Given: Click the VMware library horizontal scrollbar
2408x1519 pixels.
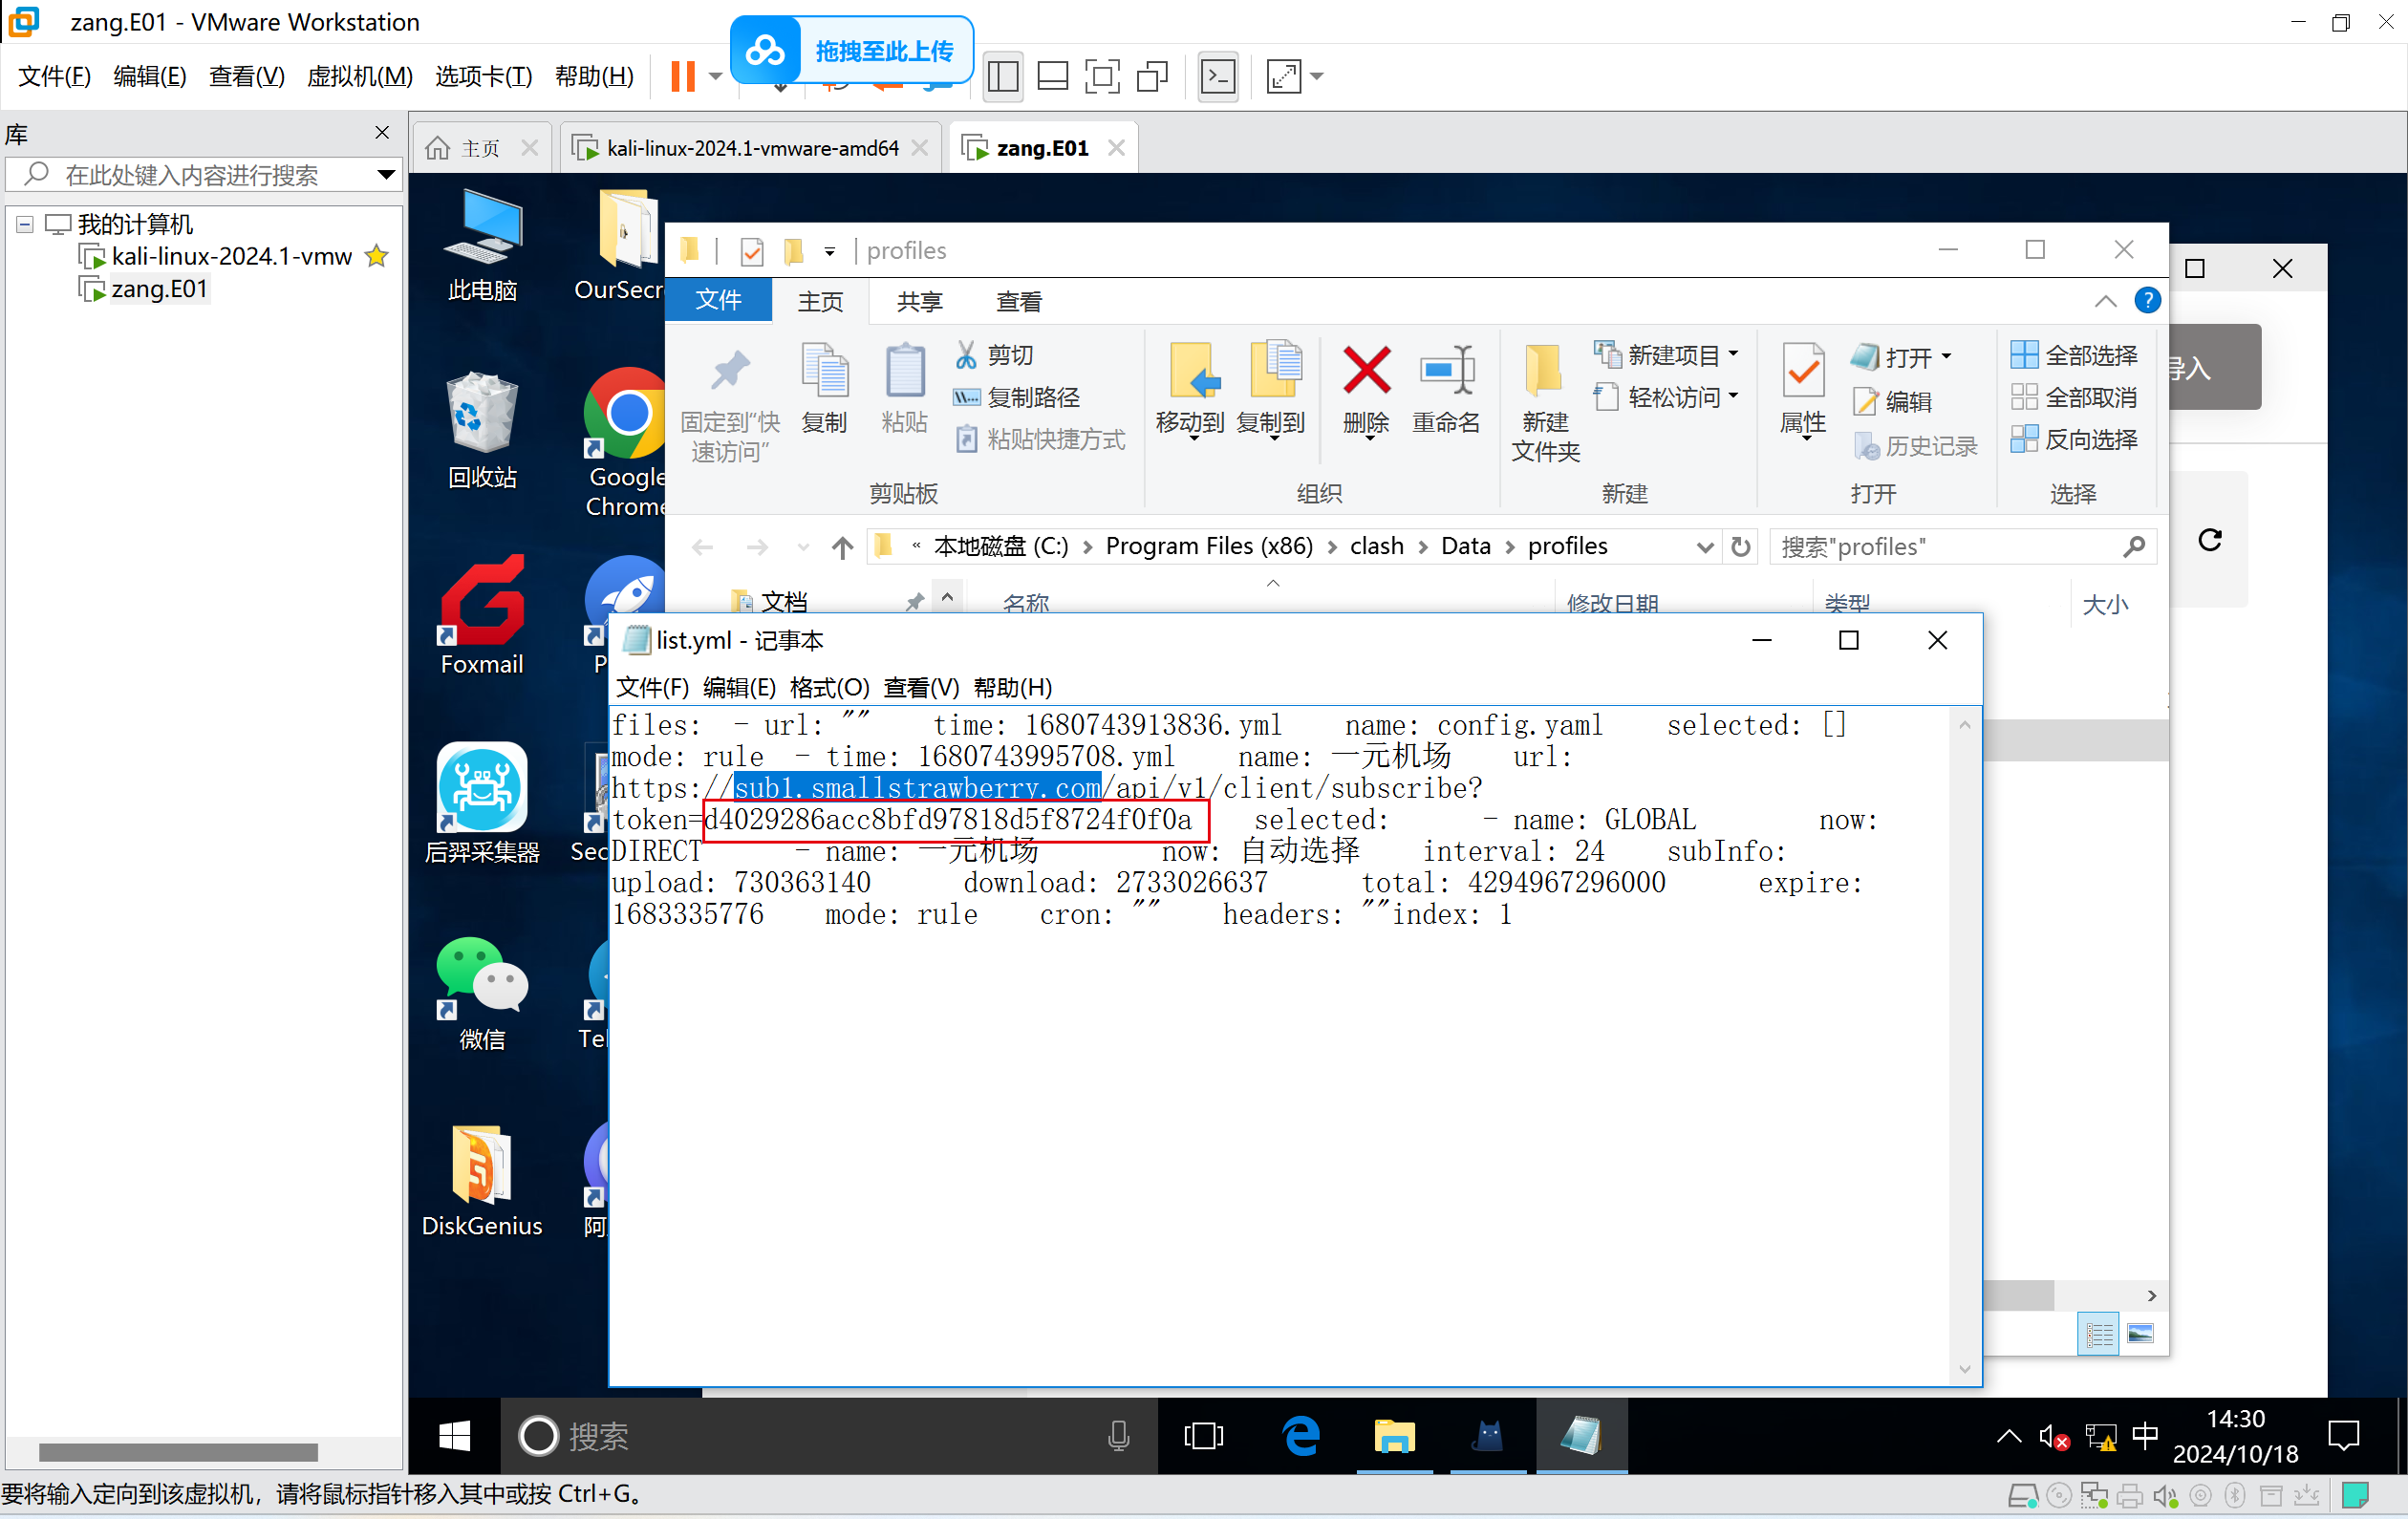Looking at the screenshot, I should pyautogui.click(x=178, y=1452).
